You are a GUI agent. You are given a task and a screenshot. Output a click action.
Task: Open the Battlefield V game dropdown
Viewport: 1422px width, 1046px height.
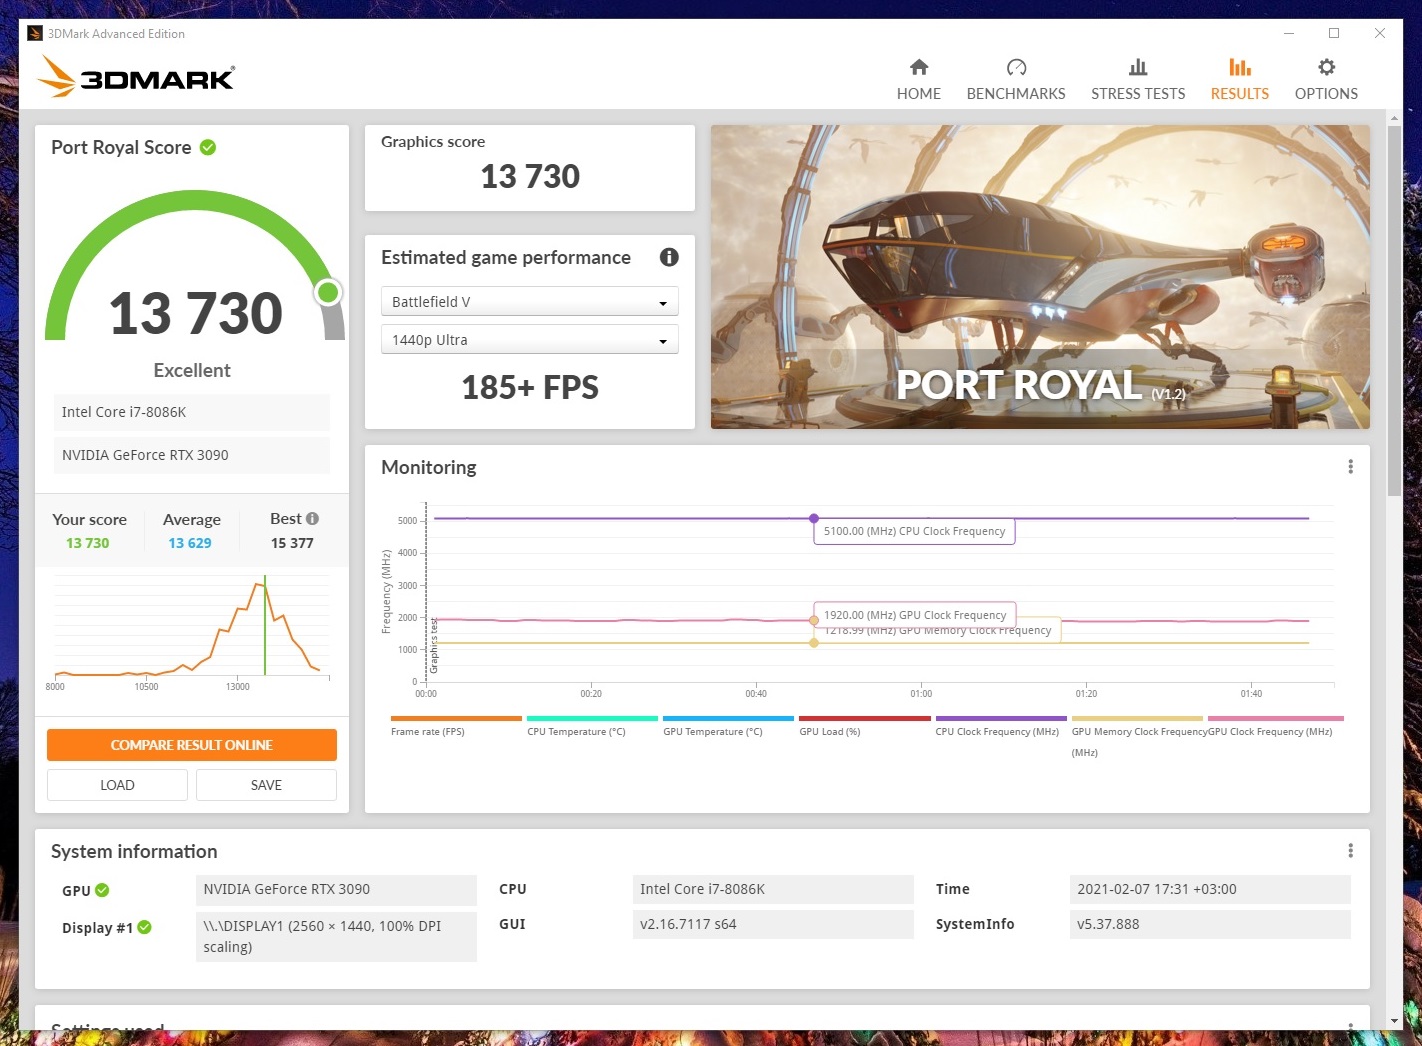(529, 301)
